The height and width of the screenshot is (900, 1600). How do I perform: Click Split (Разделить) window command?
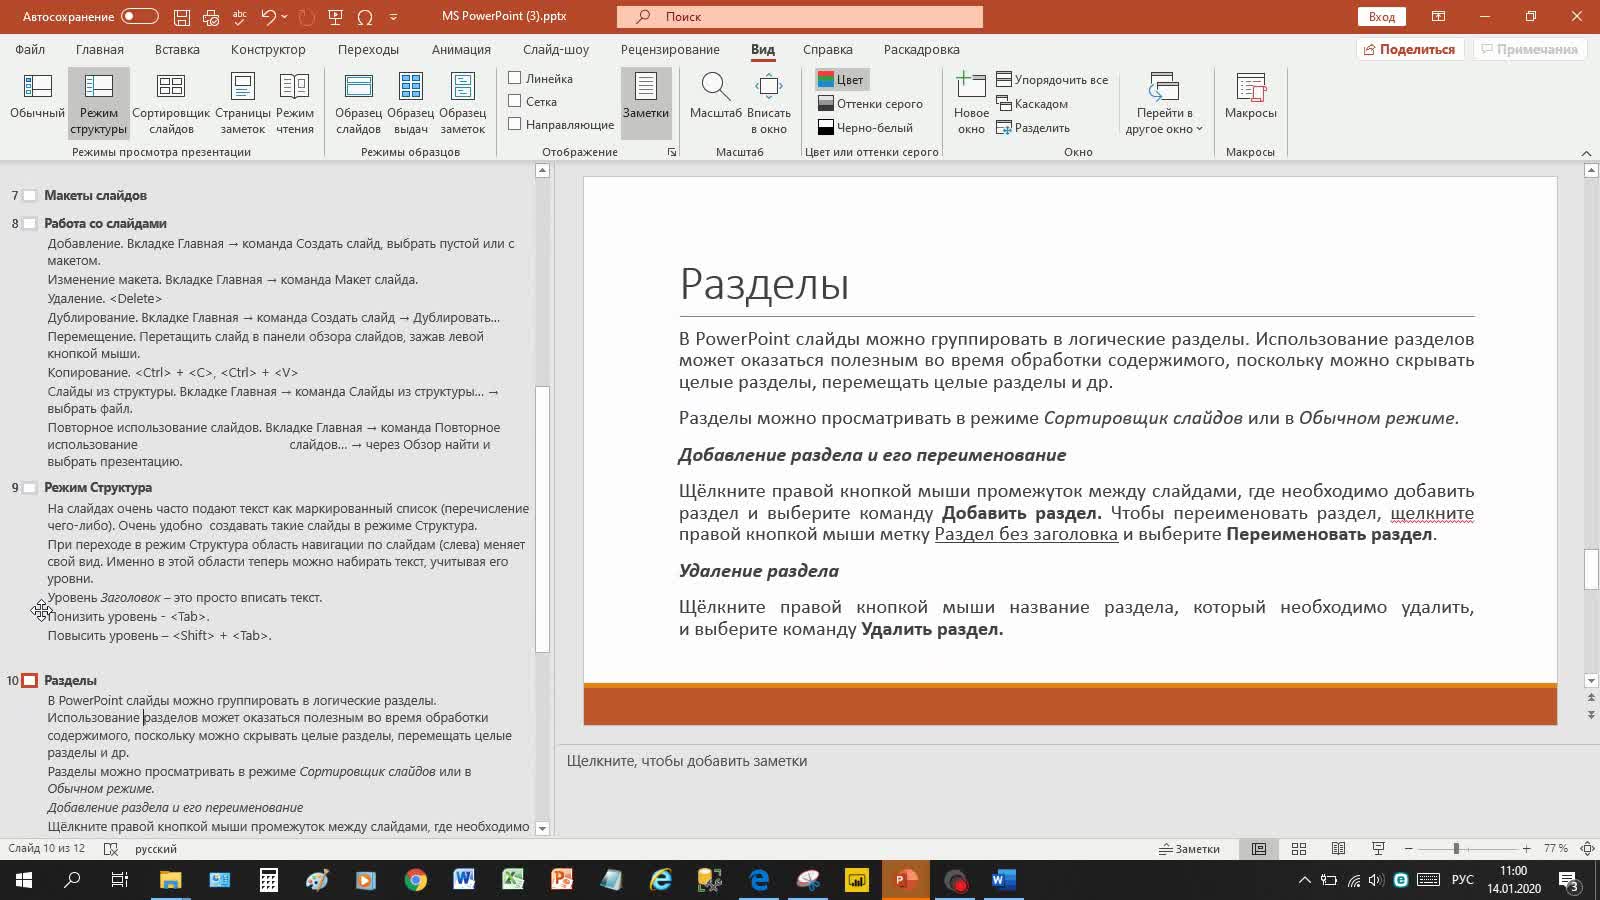(1033, 128)
